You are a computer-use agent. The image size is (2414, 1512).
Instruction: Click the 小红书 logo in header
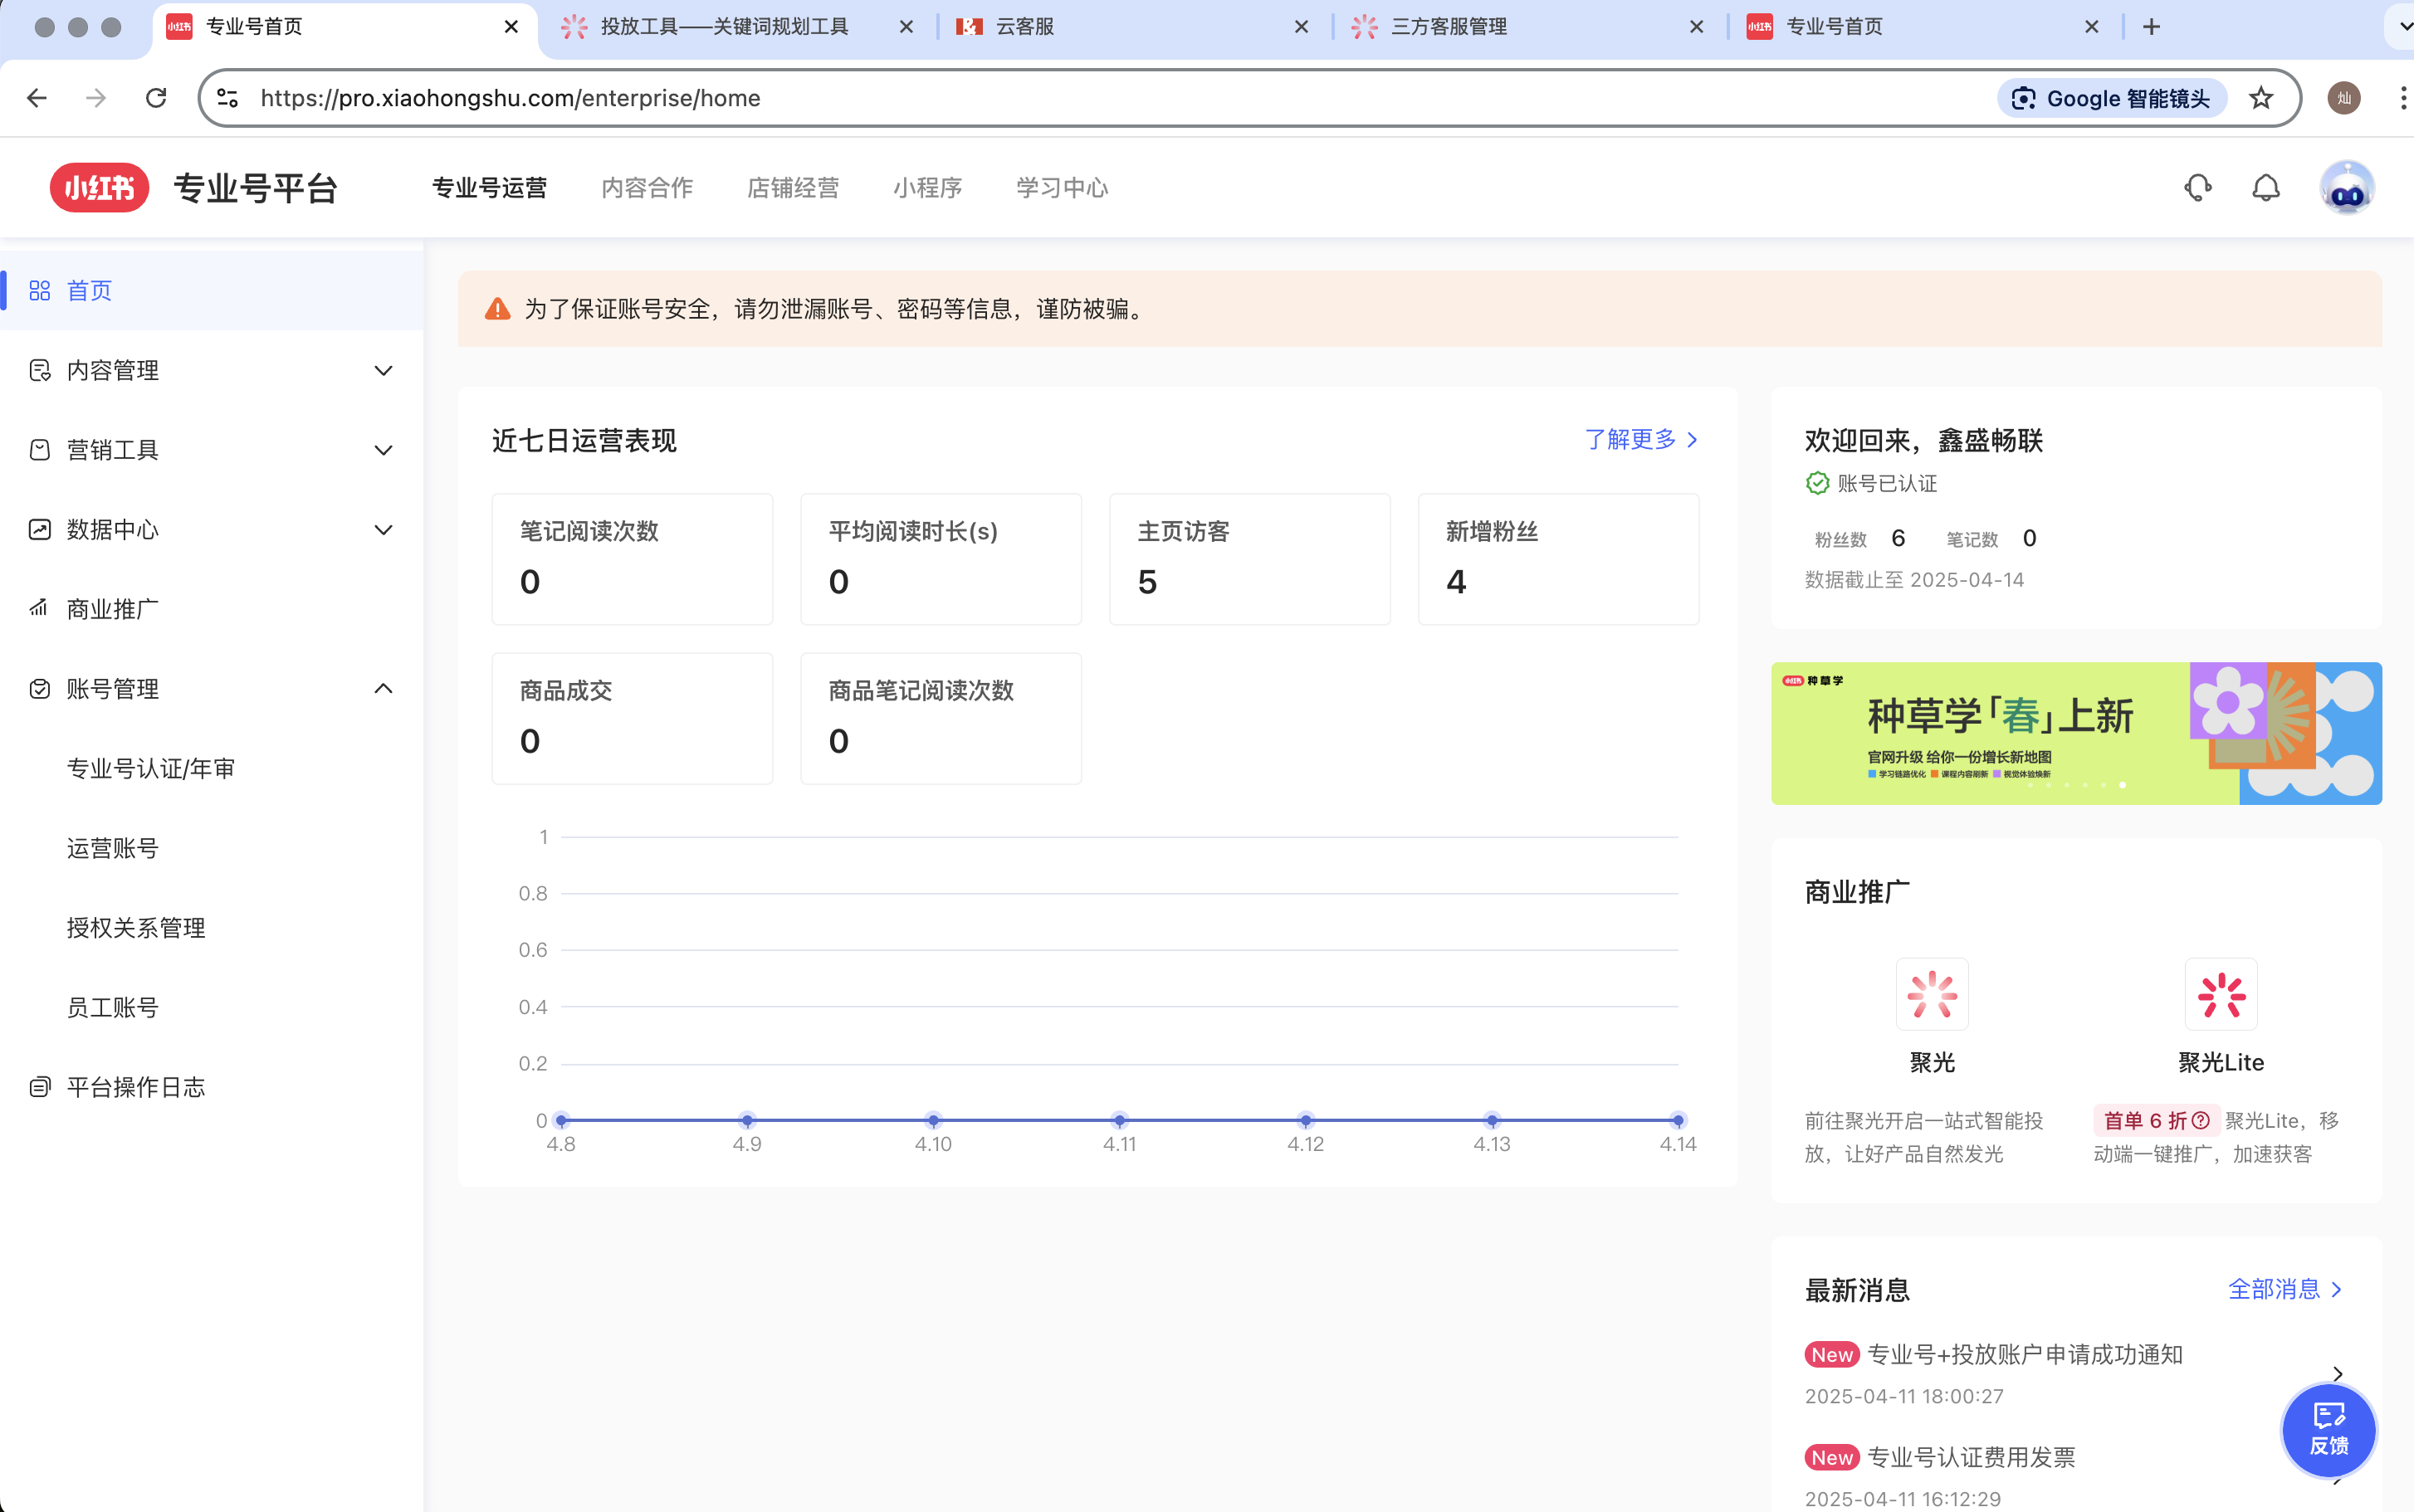[x=99, y=187]
